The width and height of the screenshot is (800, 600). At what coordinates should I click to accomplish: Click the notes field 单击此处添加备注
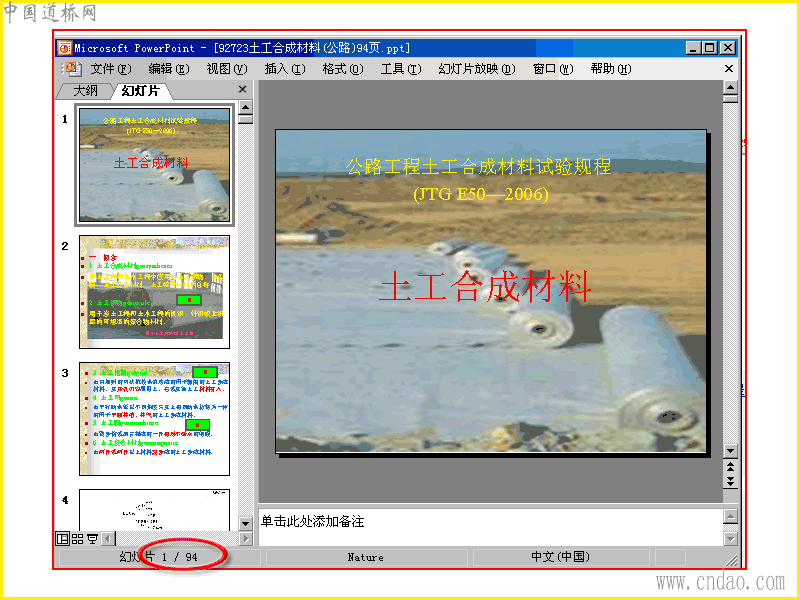491,527
